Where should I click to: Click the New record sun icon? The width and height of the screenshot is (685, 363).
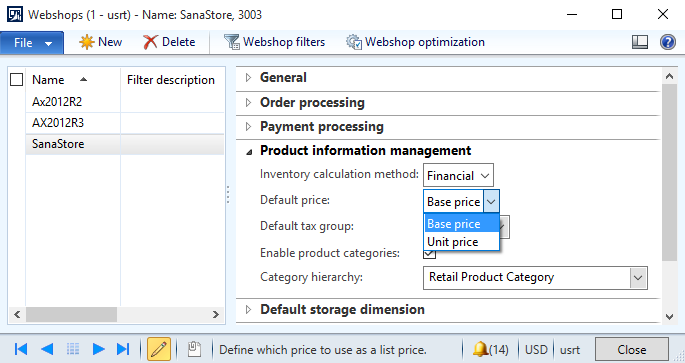point(86,42)
